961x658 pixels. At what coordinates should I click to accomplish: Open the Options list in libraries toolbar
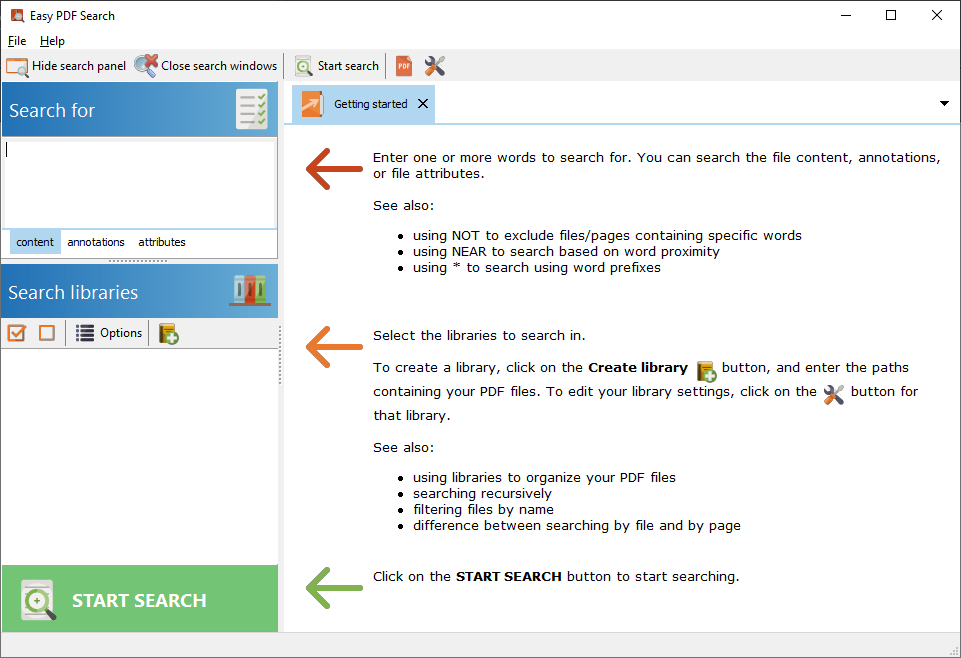click(109, 333)
